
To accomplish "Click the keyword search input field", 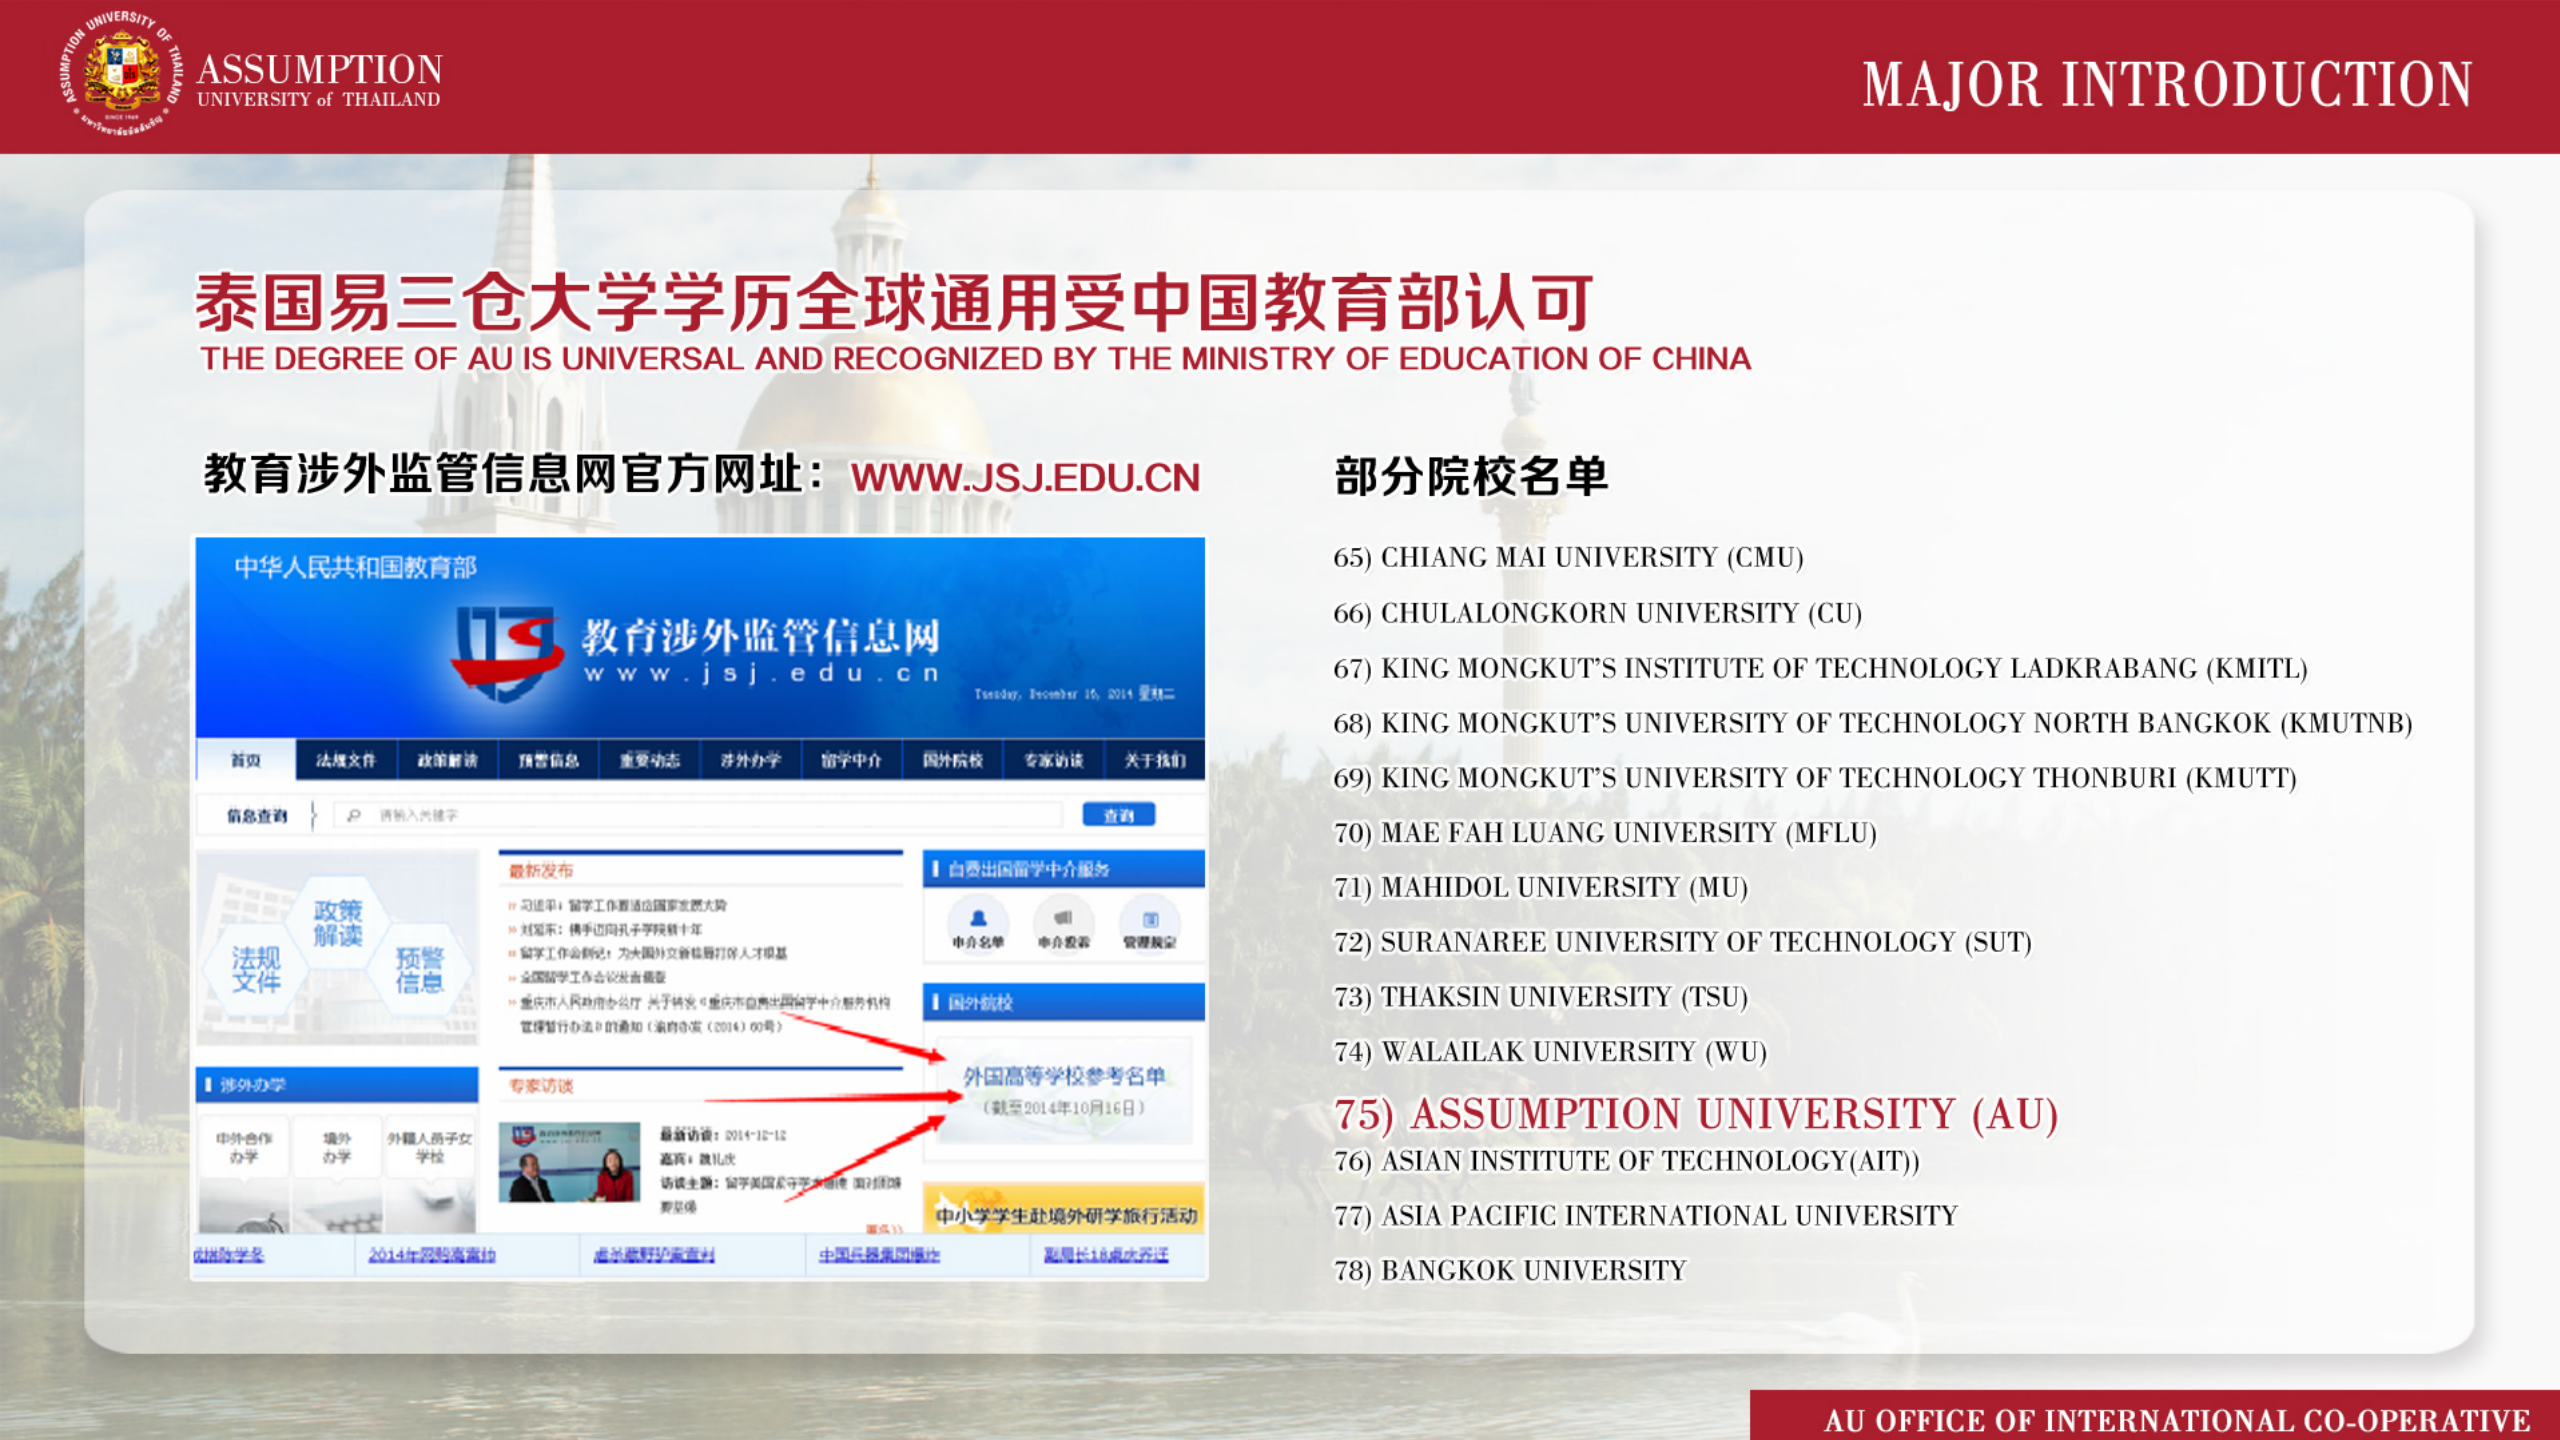I will (x=700, y=815).
